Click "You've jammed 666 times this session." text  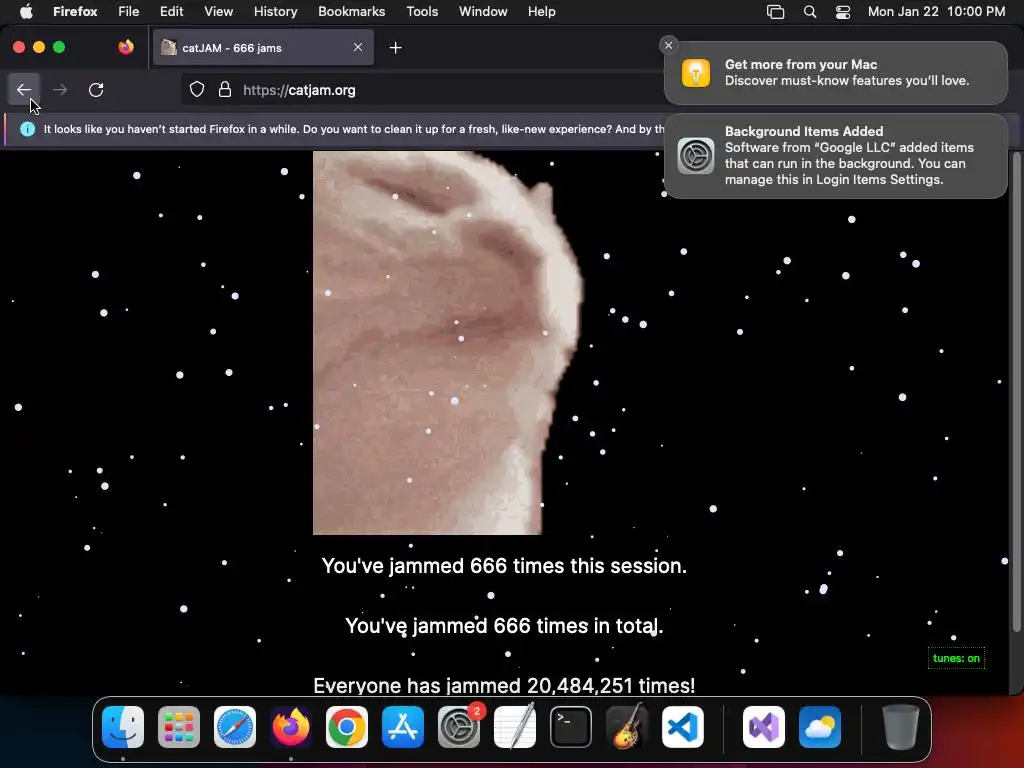click(x=504, y=566)
